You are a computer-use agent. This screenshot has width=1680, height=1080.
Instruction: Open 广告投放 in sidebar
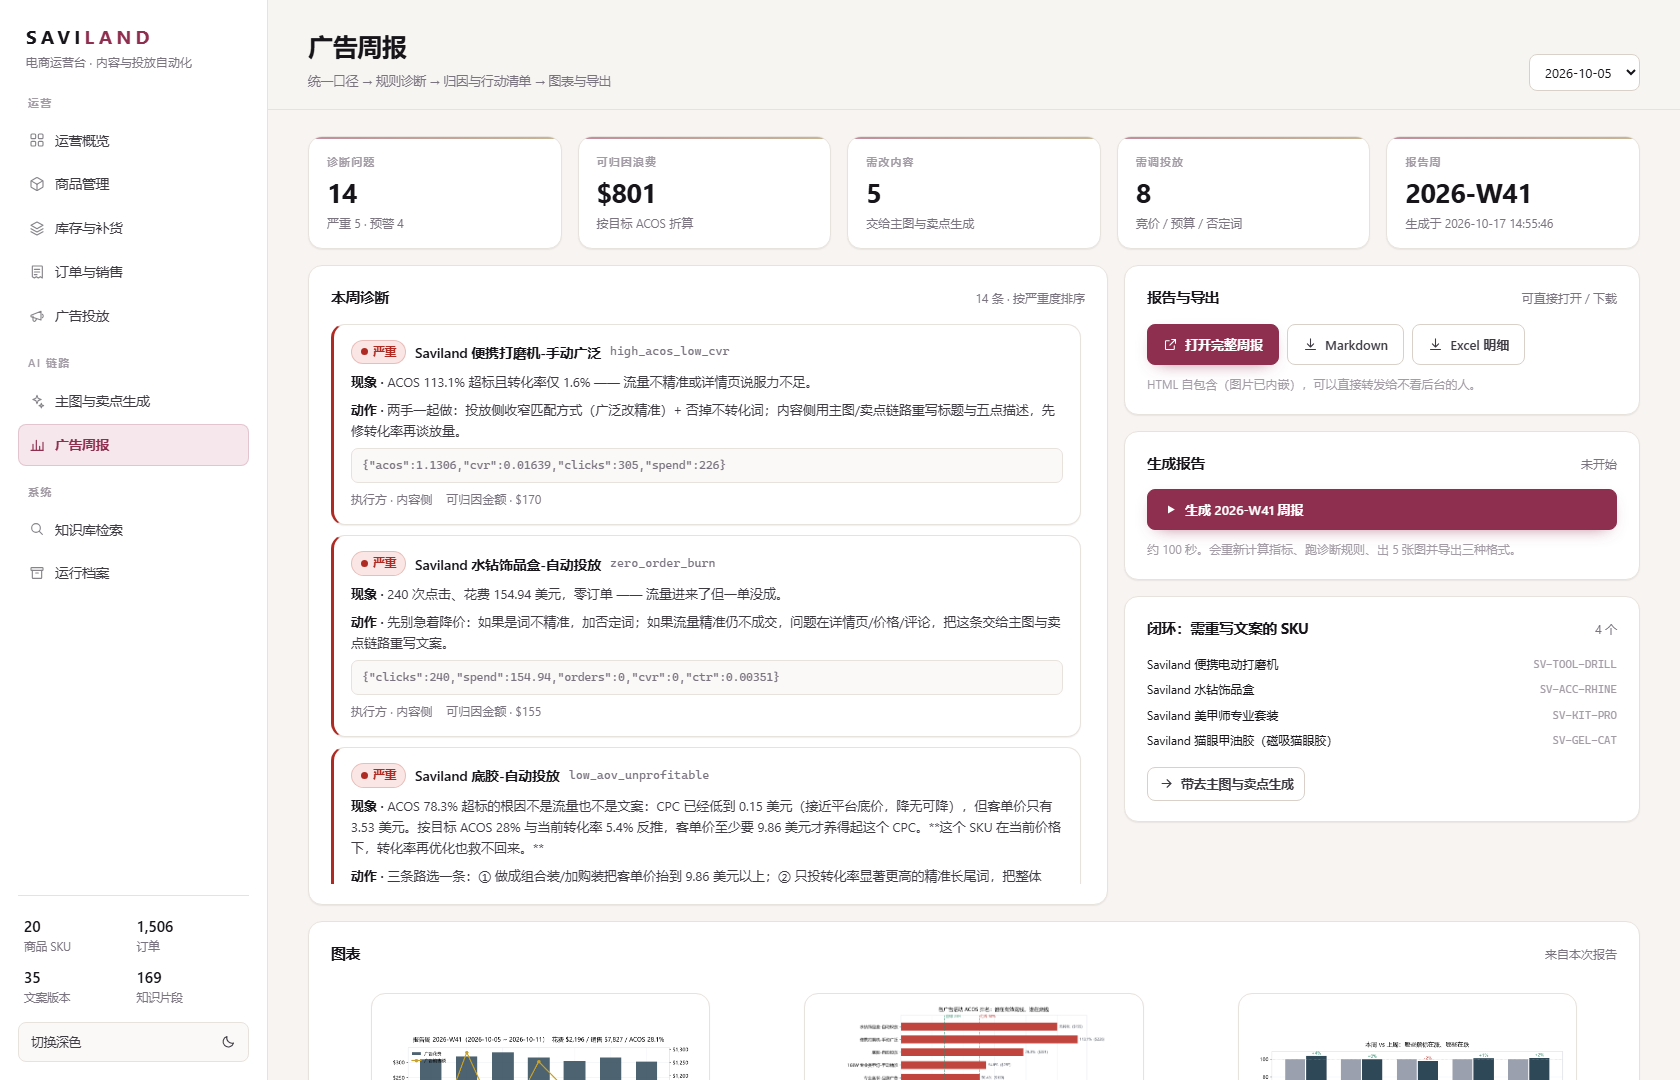tap(133, 316)
